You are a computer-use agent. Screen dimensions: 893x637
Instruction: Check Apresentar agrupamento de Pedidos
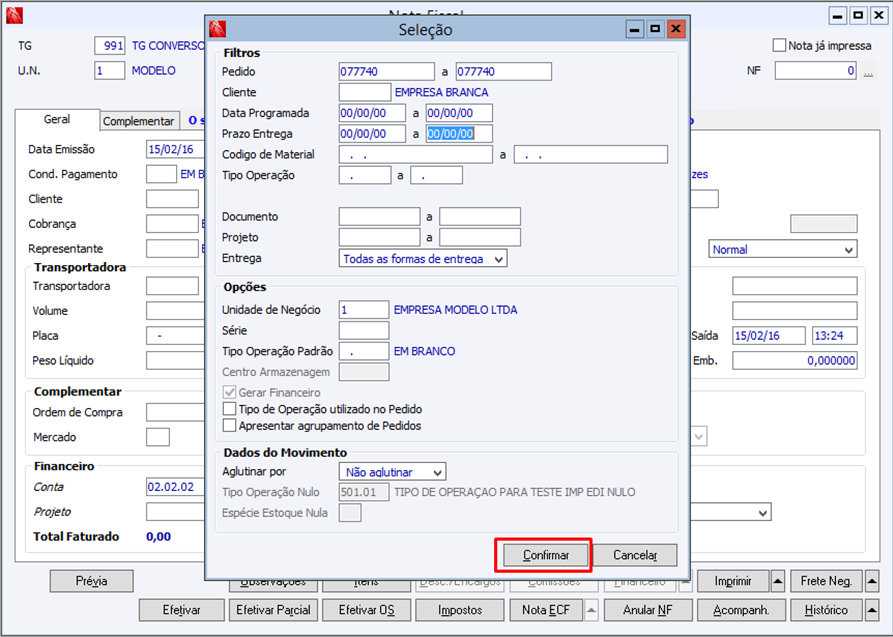click(229, 426)
